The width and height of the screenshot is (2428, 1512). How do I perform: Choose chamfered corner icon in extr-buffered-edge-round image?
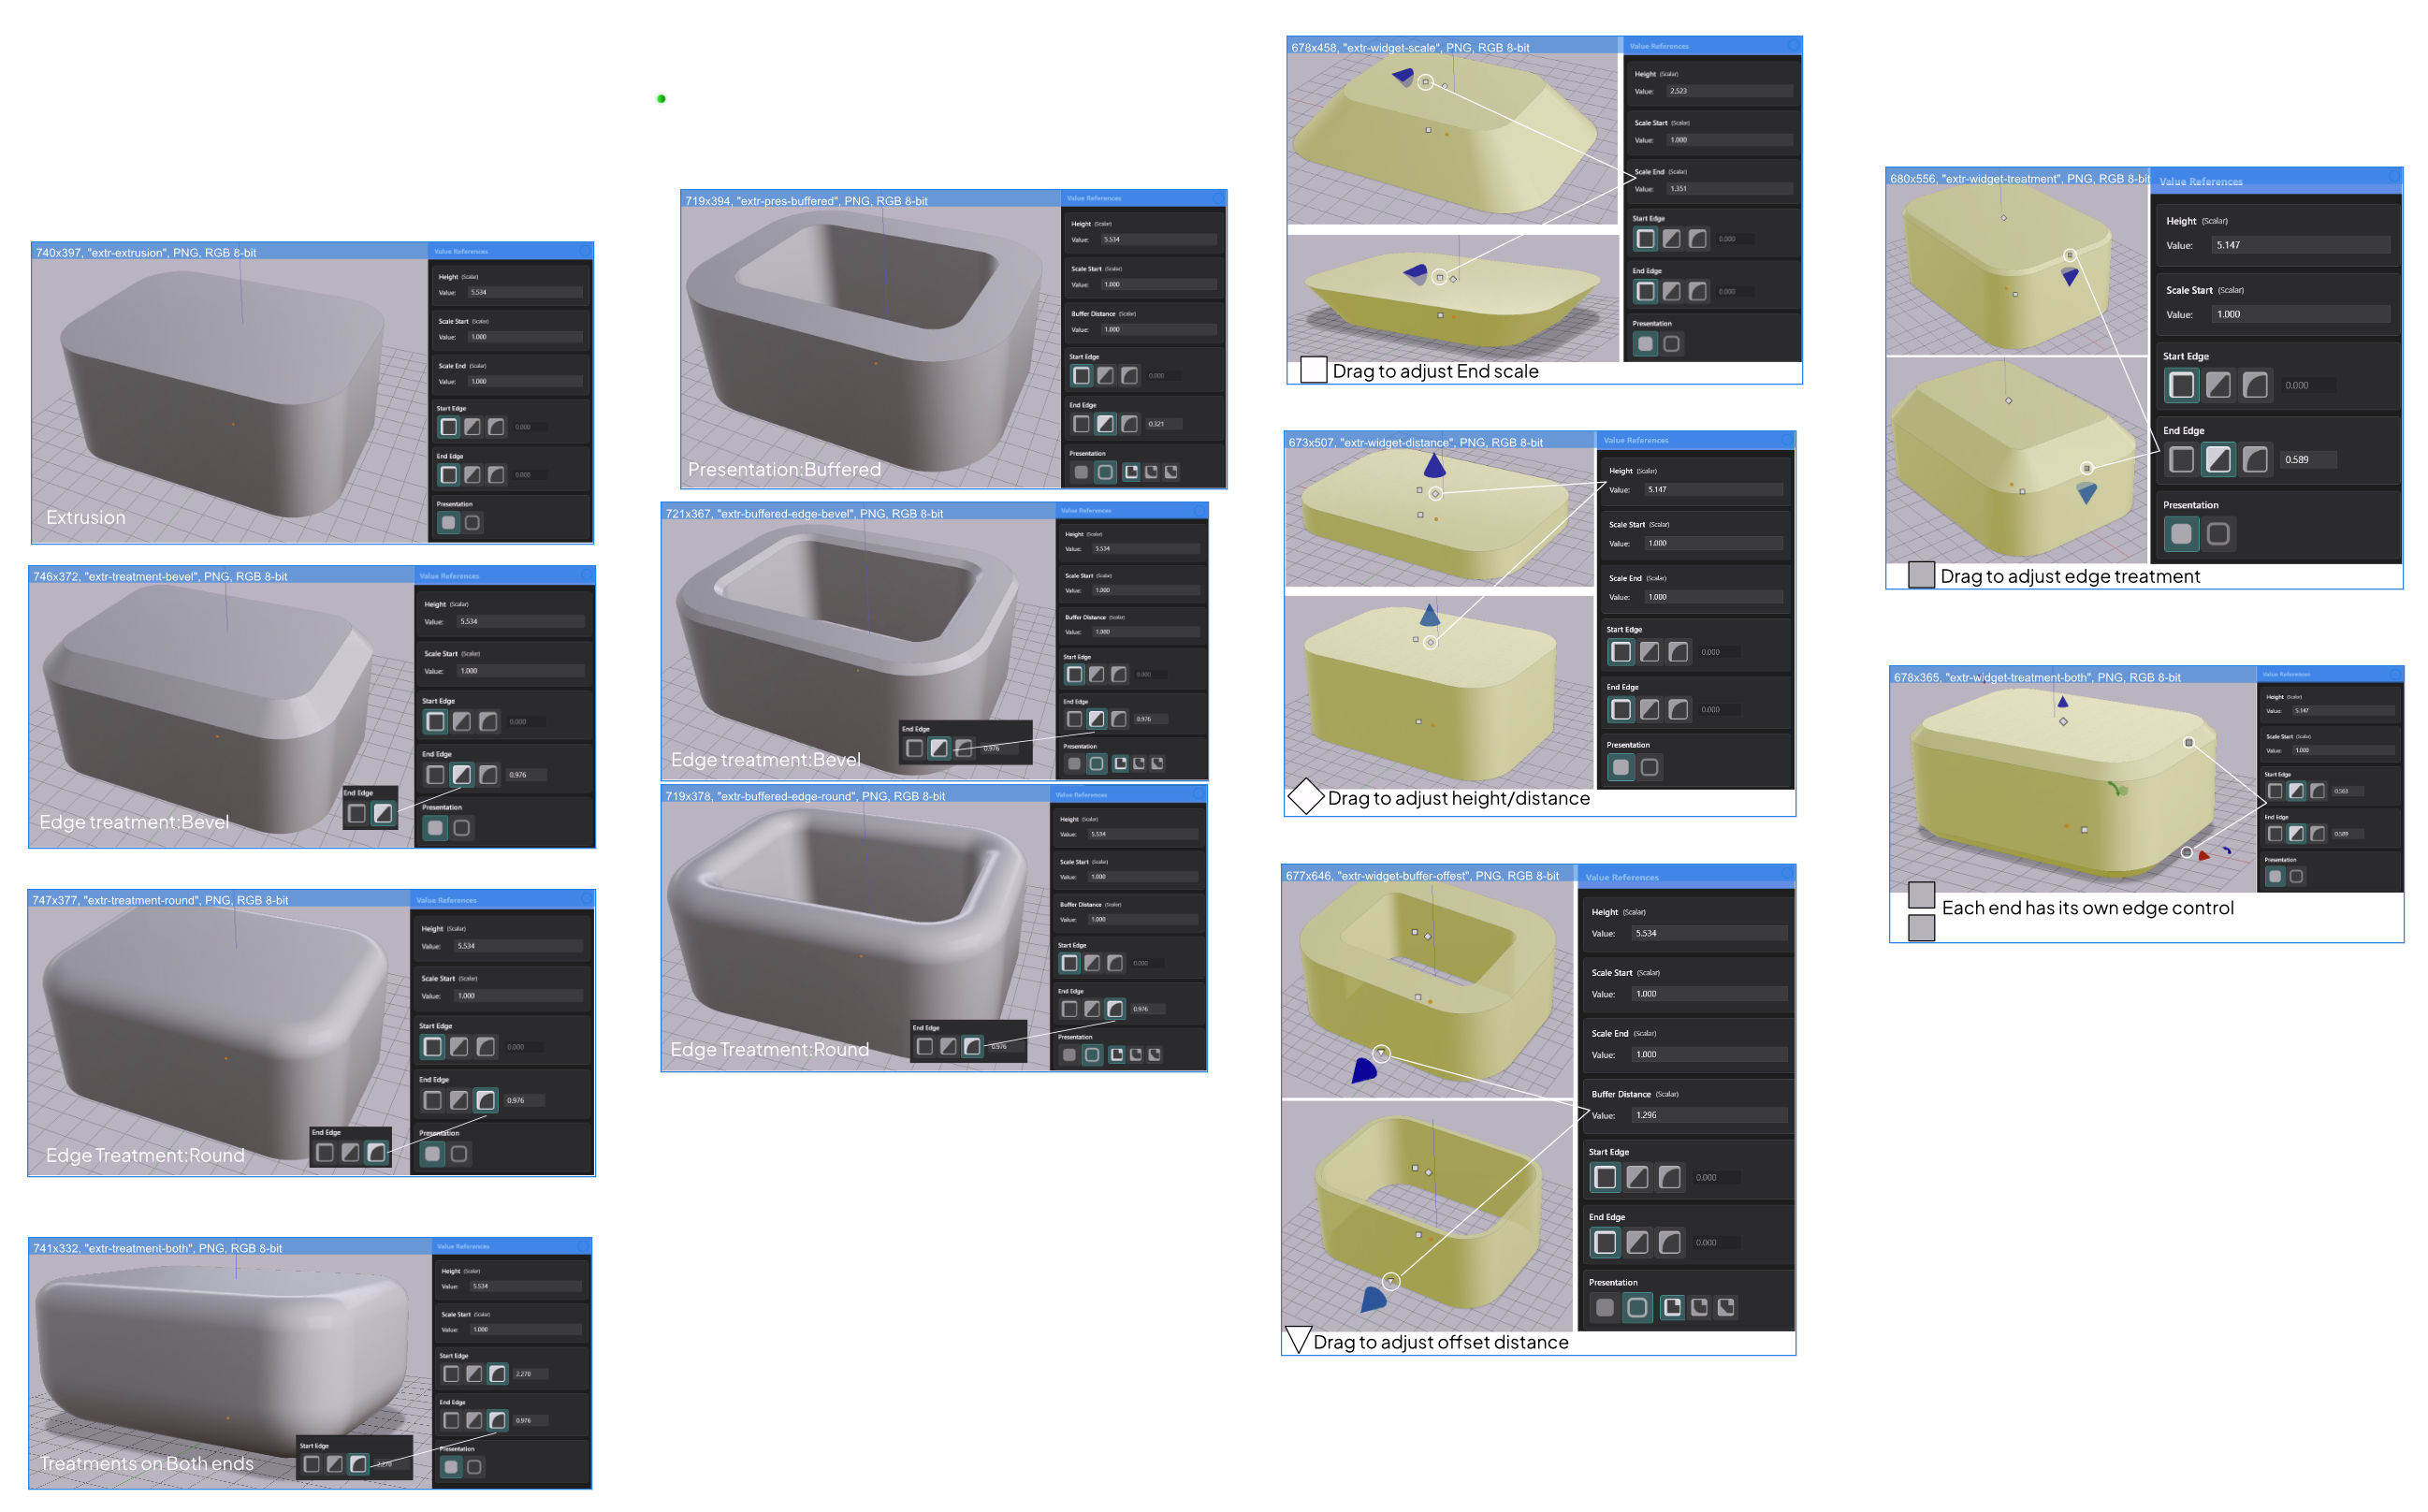1154,1055
